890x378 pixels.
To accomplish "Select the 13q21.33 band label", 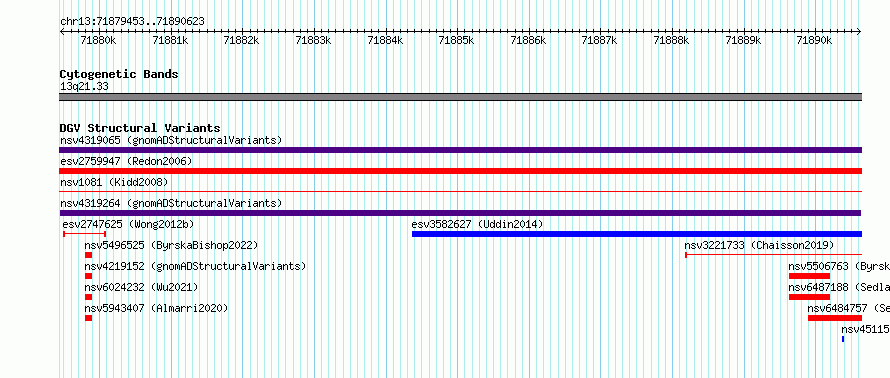I will click(84, 87).
